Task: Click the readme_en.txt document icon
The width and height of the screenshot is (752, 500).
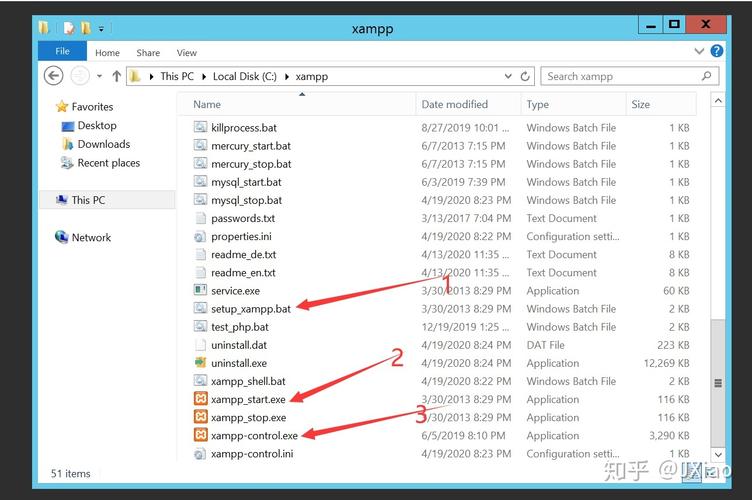Action: [x=200, y=272]
